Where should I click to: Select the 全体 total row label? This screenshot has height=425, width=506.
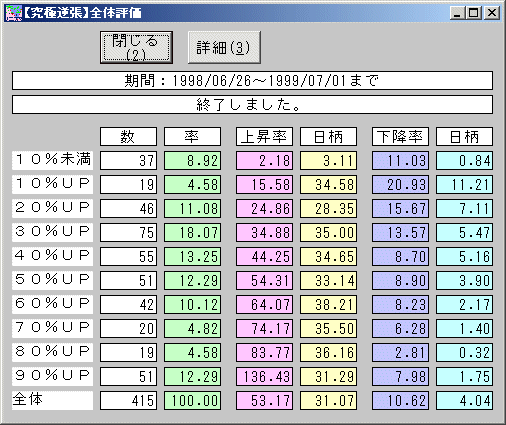coord(53,400)
